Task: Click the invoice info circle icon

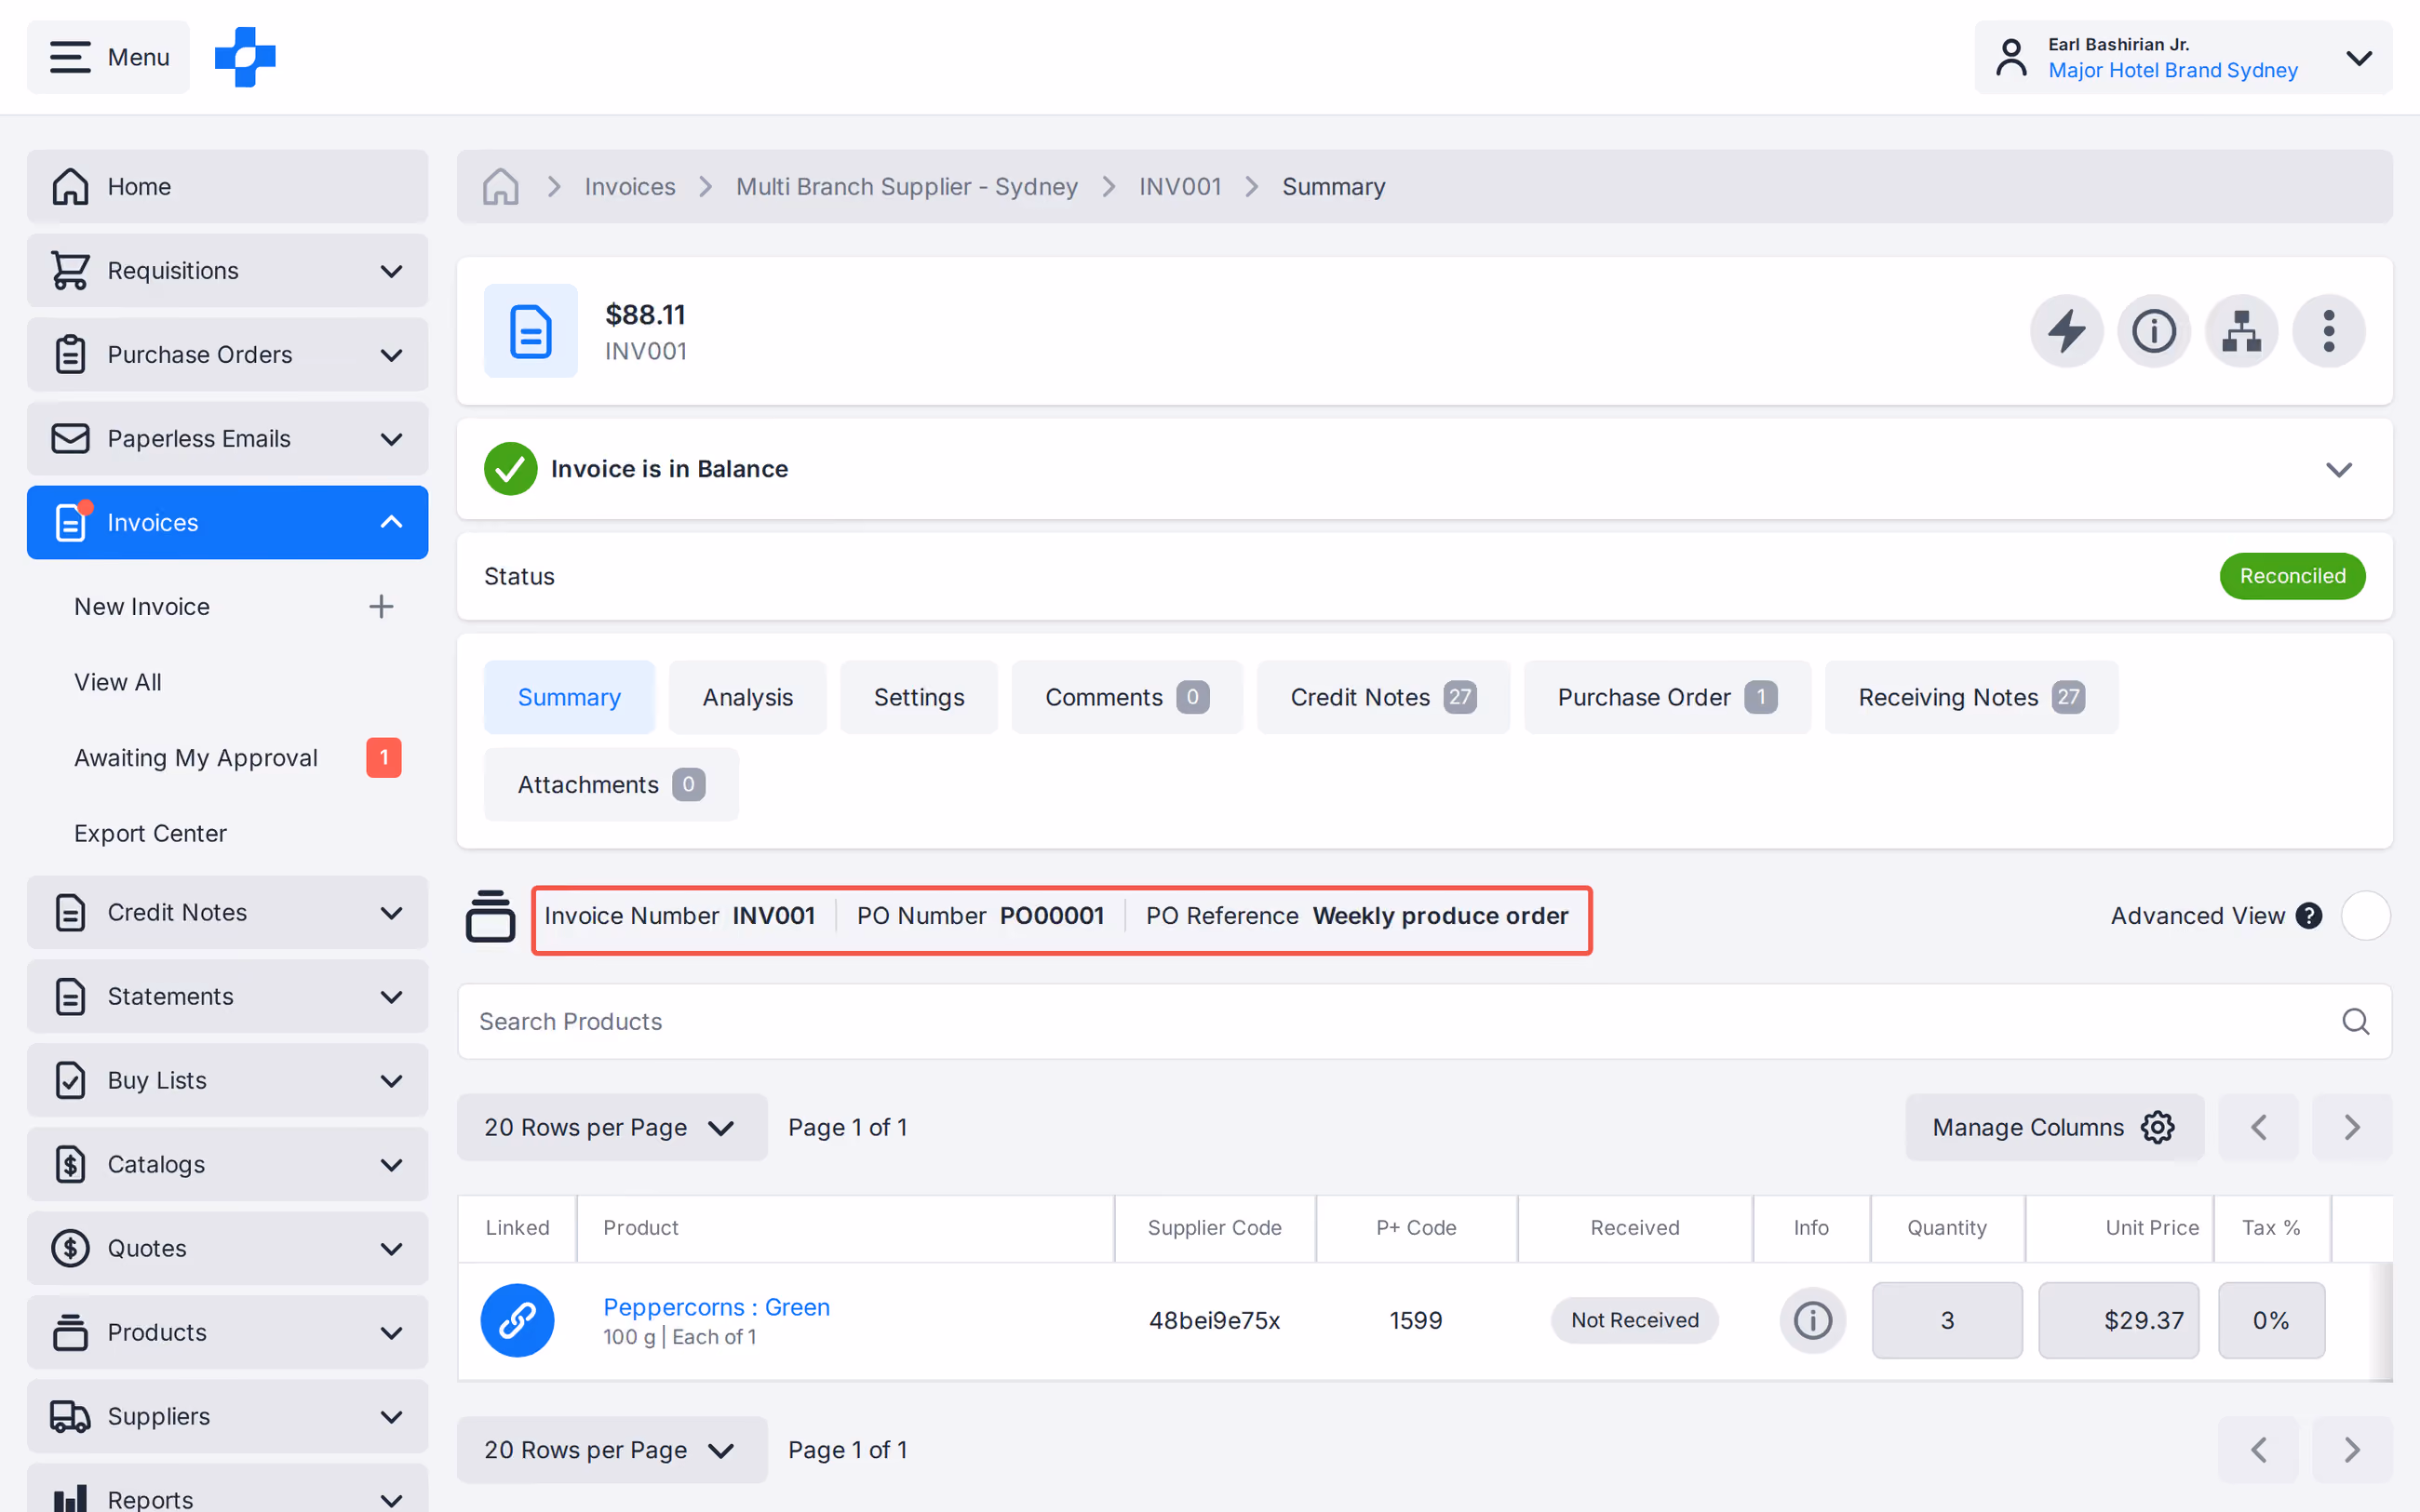Action: point(2154,331)
